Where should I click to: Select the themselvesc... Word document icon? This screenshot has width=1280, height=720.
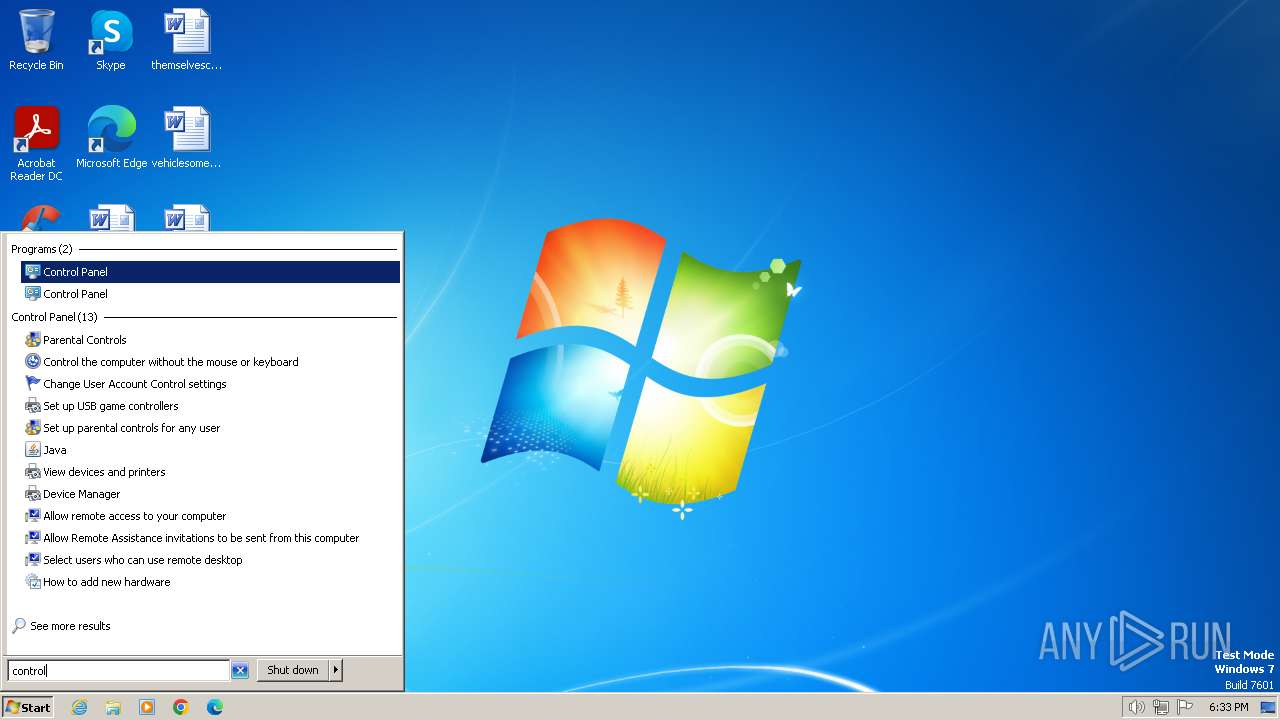click(187, 40)
